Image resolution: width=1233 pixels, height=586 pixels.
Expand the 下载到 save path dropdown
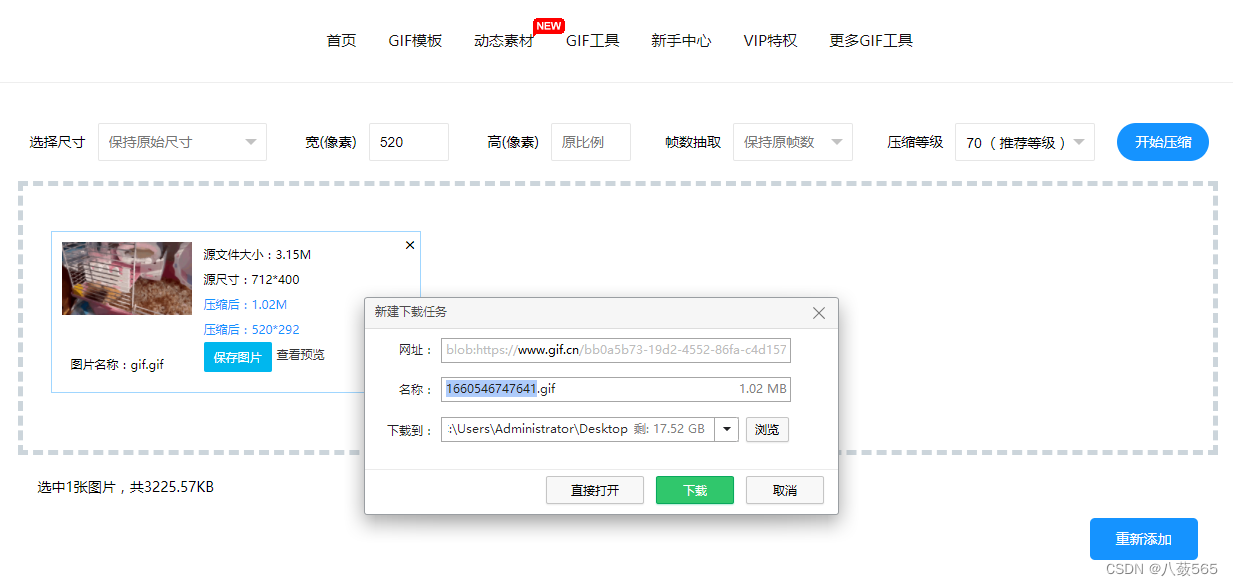pyautogui.click(x=726, y=428)
